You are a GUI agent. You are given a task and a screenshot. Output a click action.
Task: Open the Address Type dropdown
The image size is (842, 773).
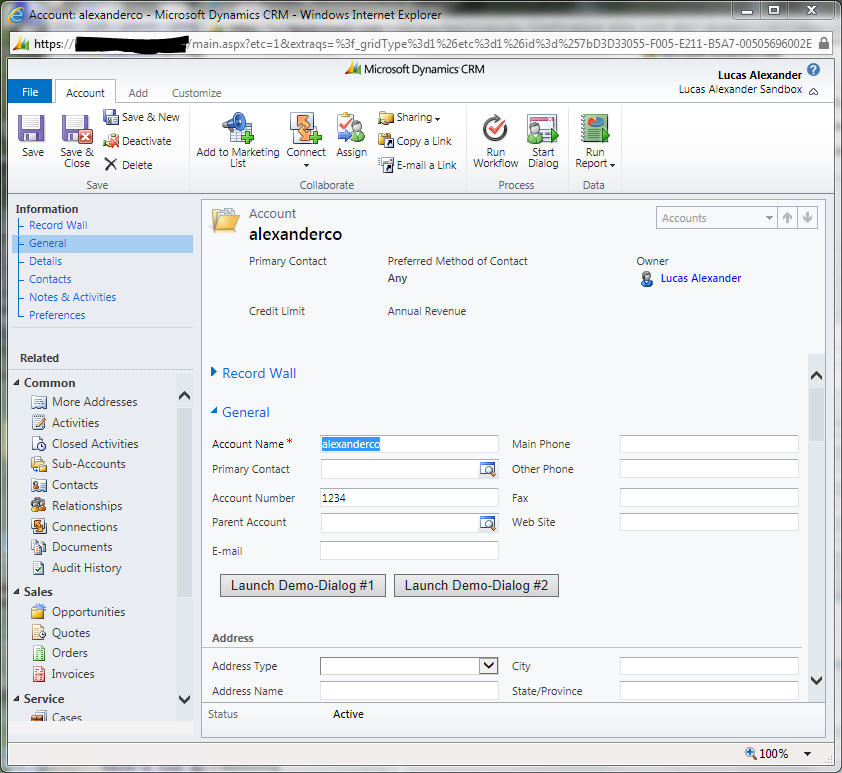(488, 666)
